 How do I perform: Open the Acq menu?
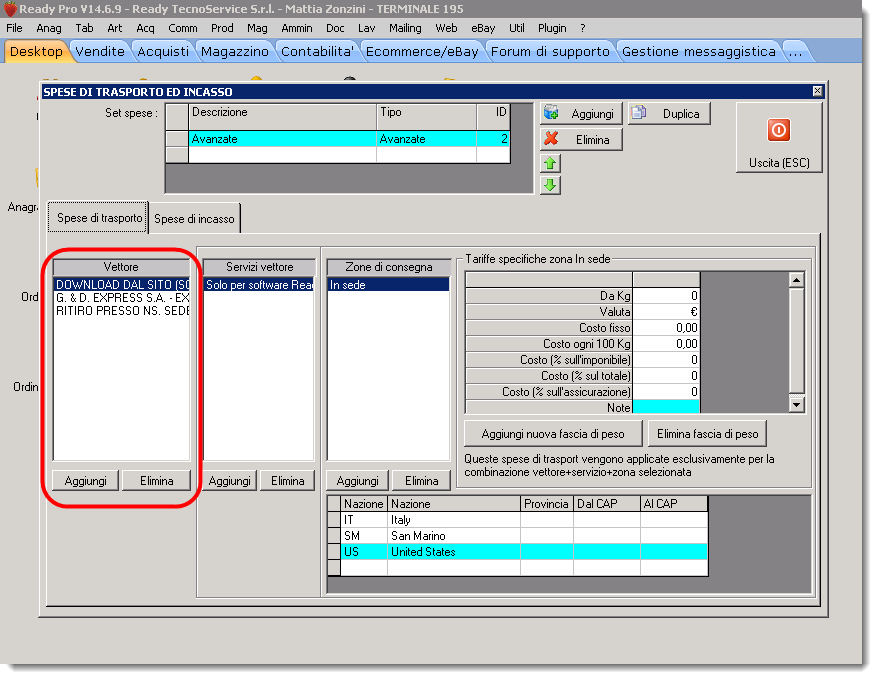pyautogui.click(x=145, y=28)
